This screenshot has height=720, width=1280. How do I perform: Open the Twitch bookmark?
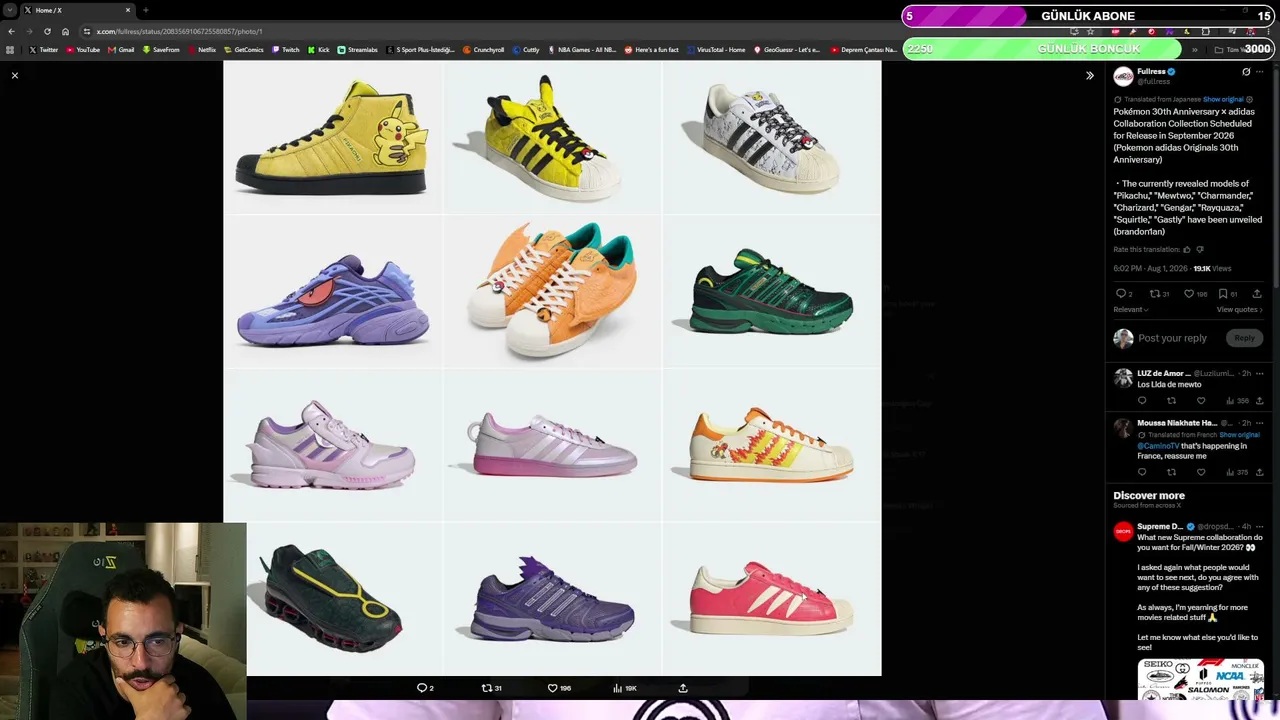(286, 50)
